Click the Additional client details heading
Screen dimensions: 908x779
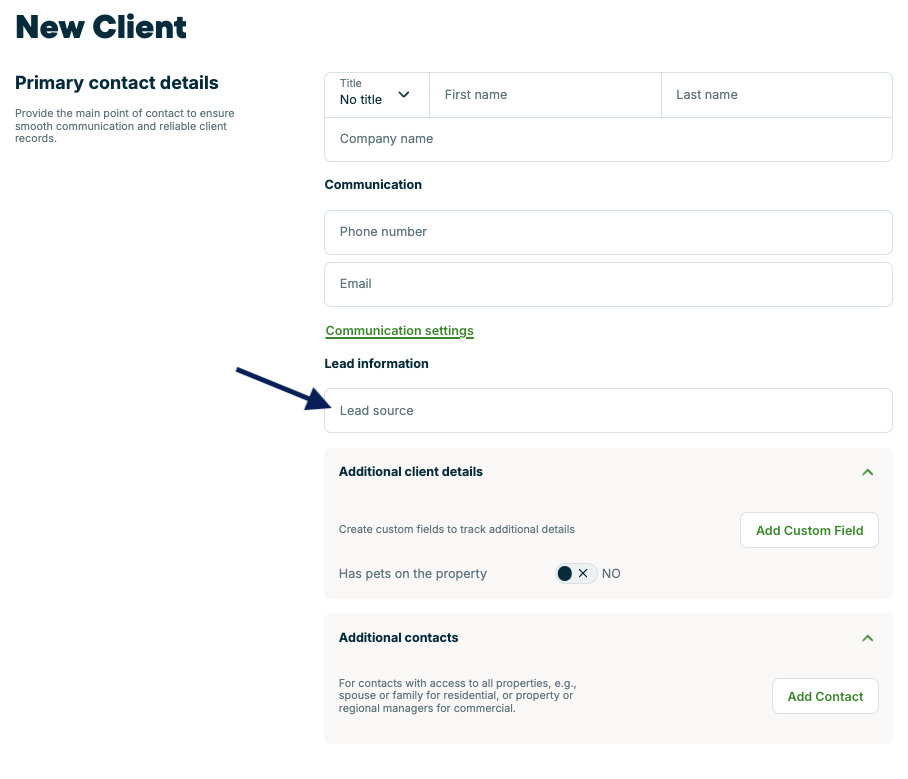point(410,472)
